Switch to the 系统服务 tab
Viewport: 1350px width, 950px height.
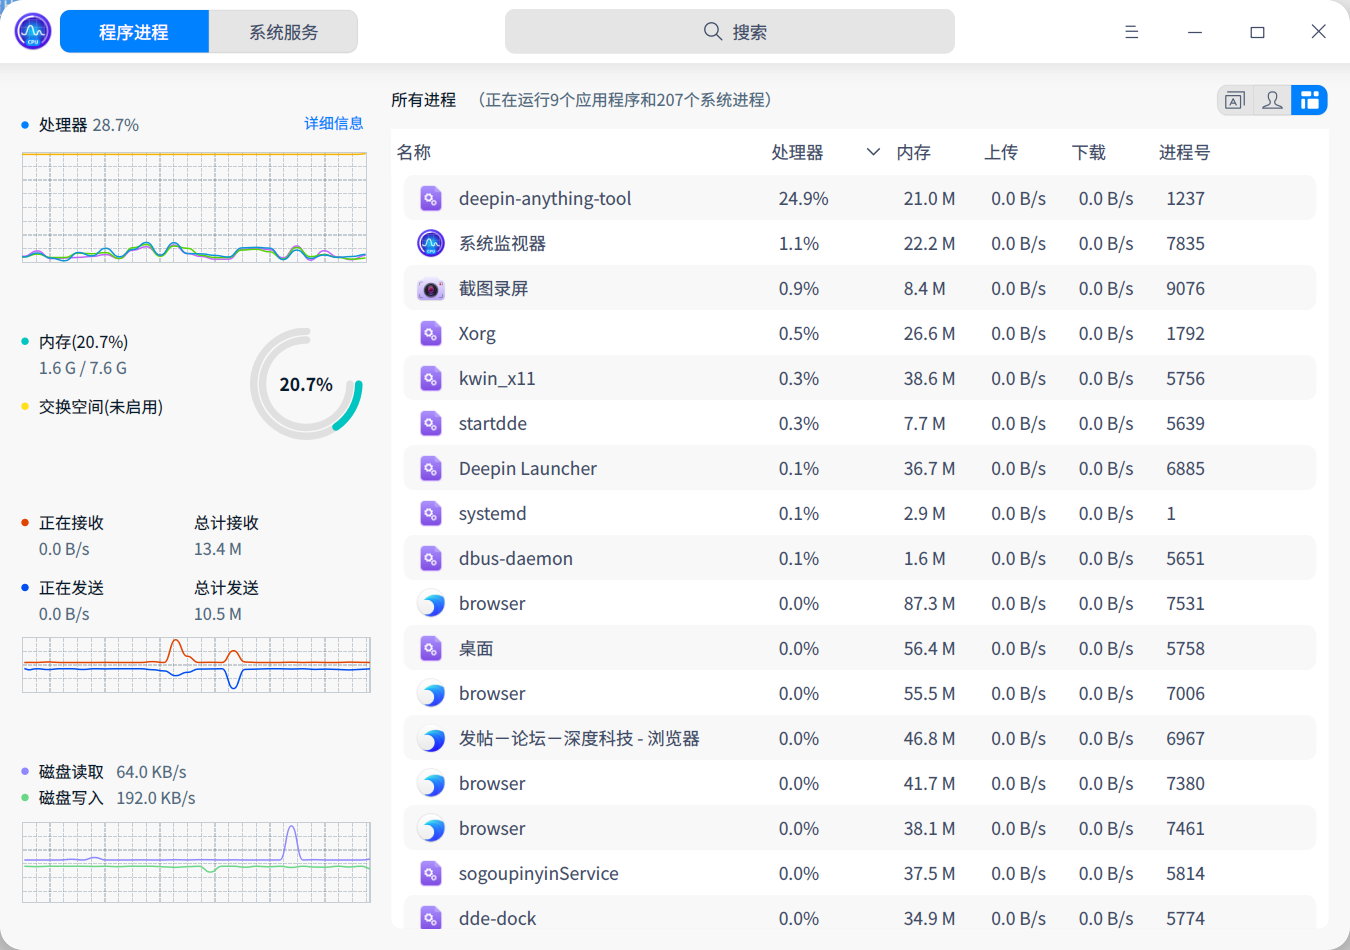[283, 32]
